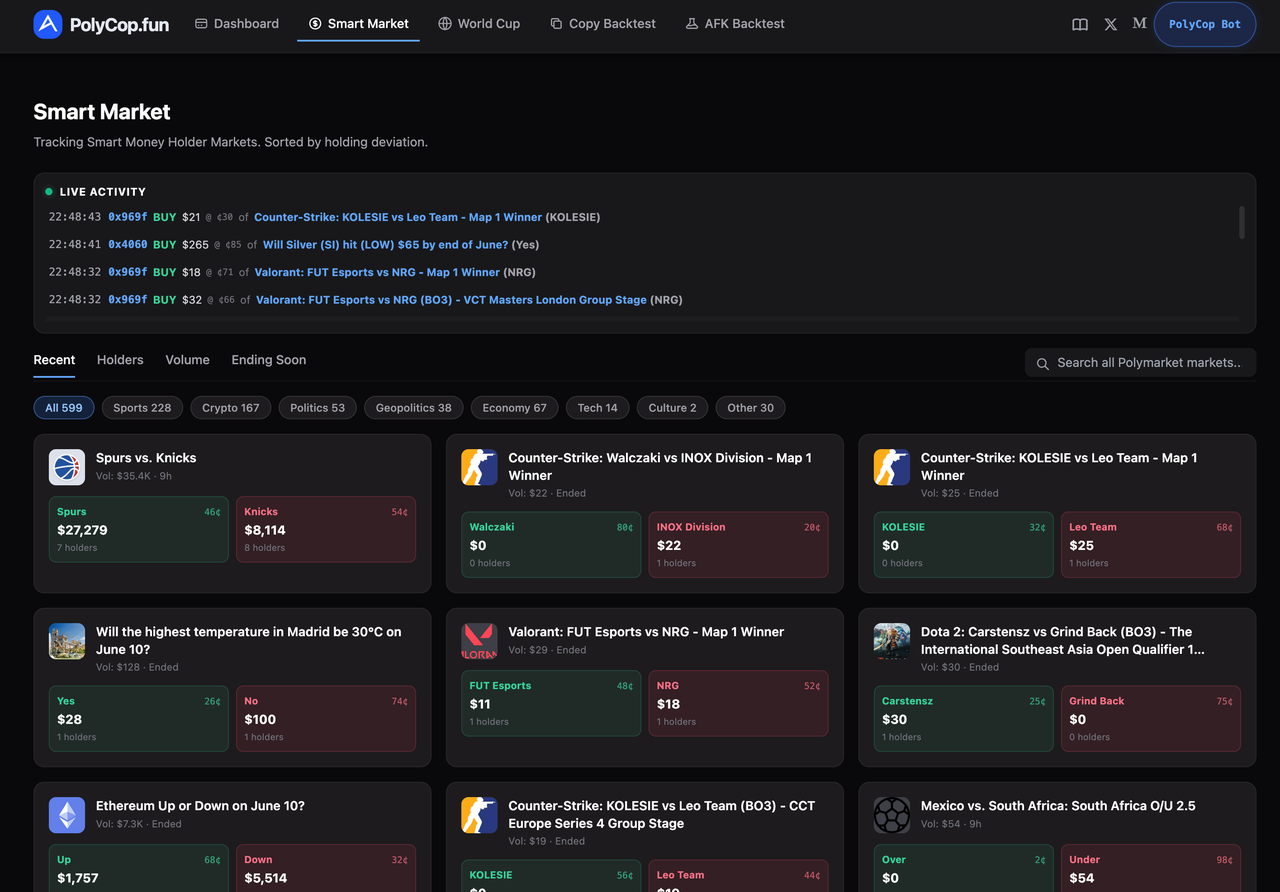Click the LIVE ACTIVITY heading
The width and height of the screenshot is (1280, 892).
103,192
